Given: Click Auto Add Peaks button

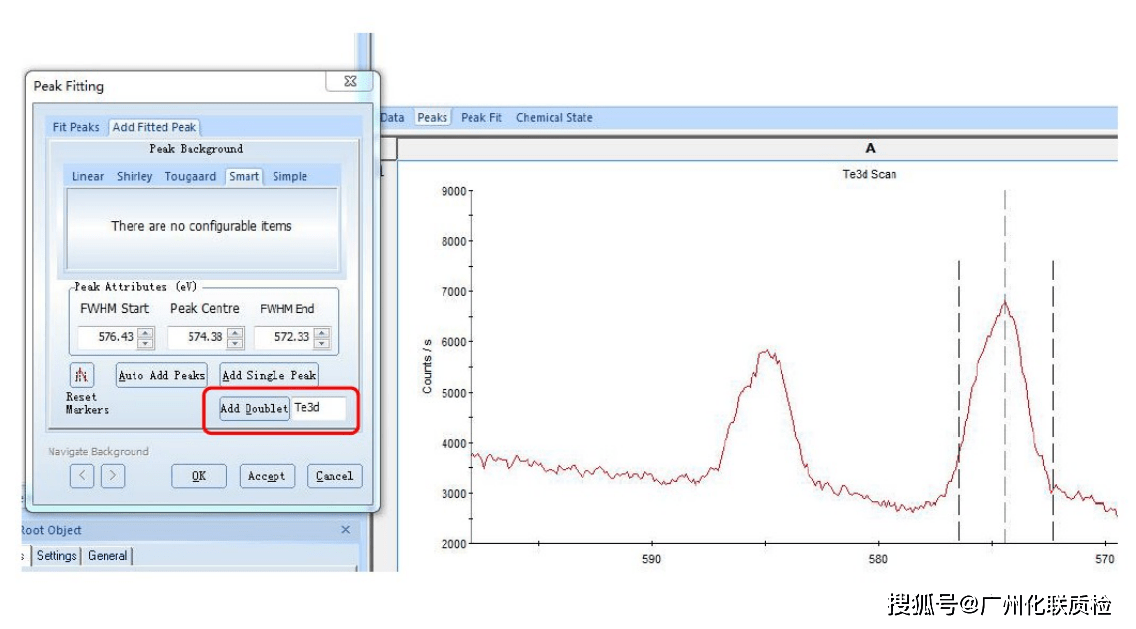Looking at the screenshot, I should (162, 375).
